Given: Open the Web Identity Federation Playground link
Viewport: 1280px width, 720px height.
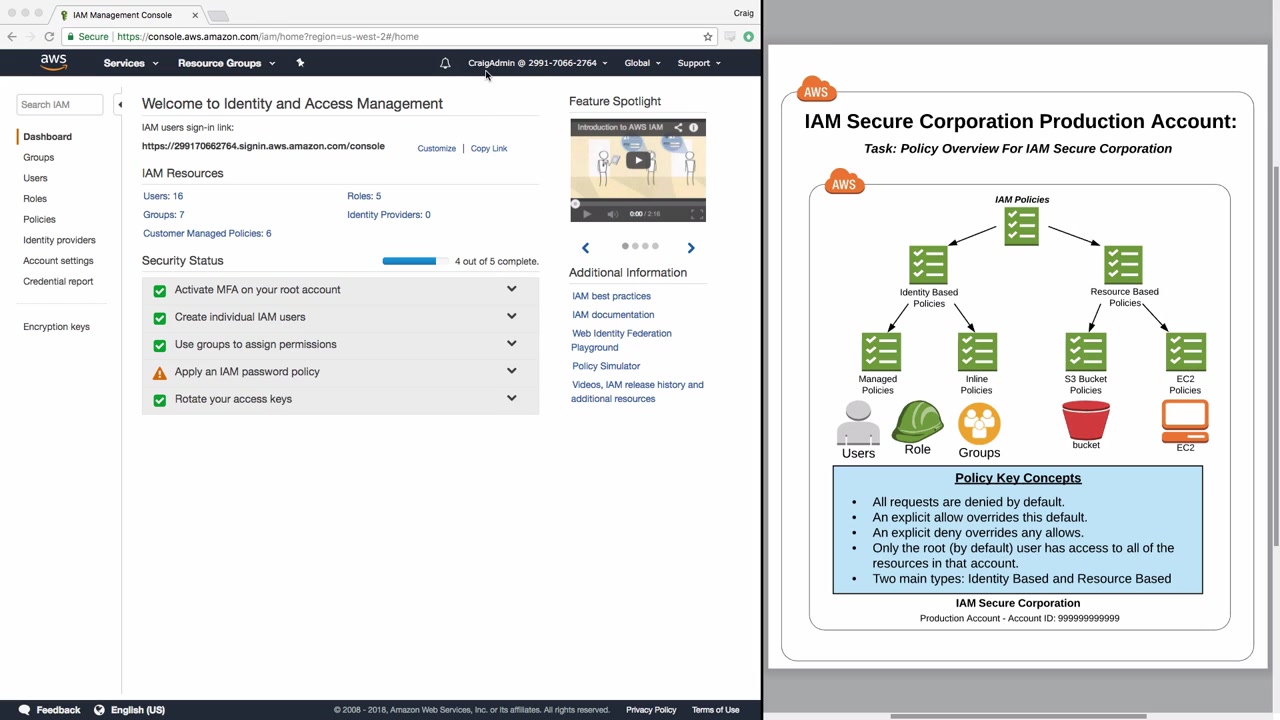Looking at the screenshot, I should [x=621, y=340].
